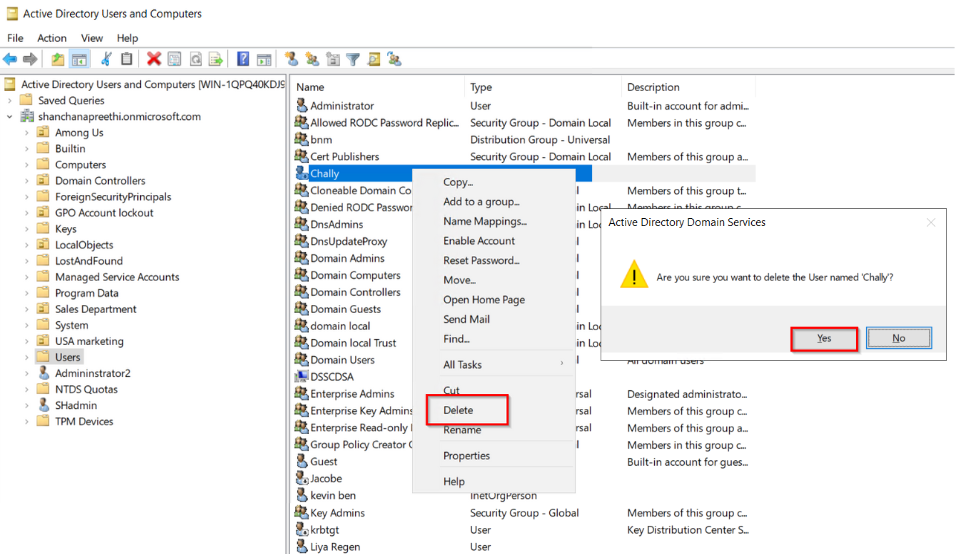Image resolution: width=956 pixels, height=554 pixels.
Task: Expand the Sales Department node
Action: point(26,309)
